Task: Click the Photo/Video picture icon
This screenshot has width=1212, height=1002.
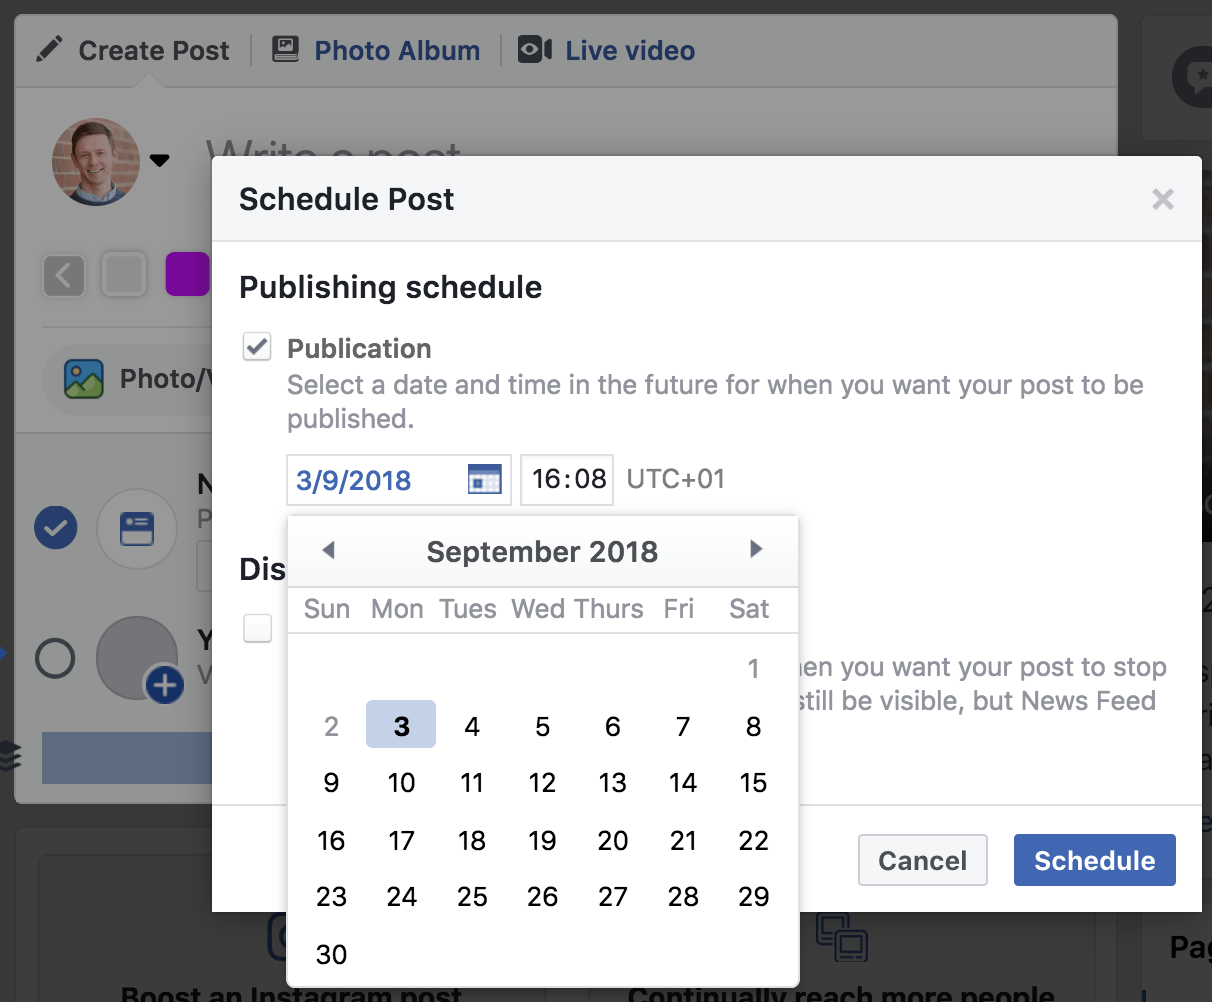Action: pos(84,379)
